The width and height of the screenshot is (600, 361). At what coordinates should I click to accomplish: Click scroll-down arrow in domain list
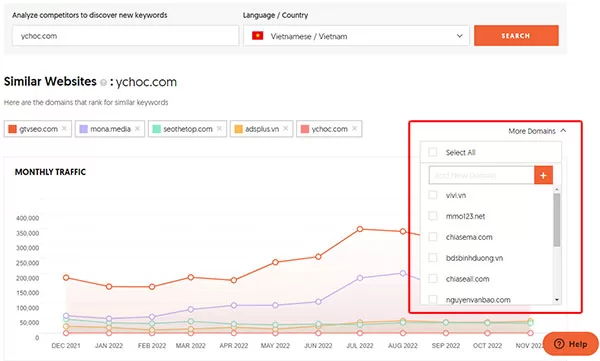coord(557,300)
